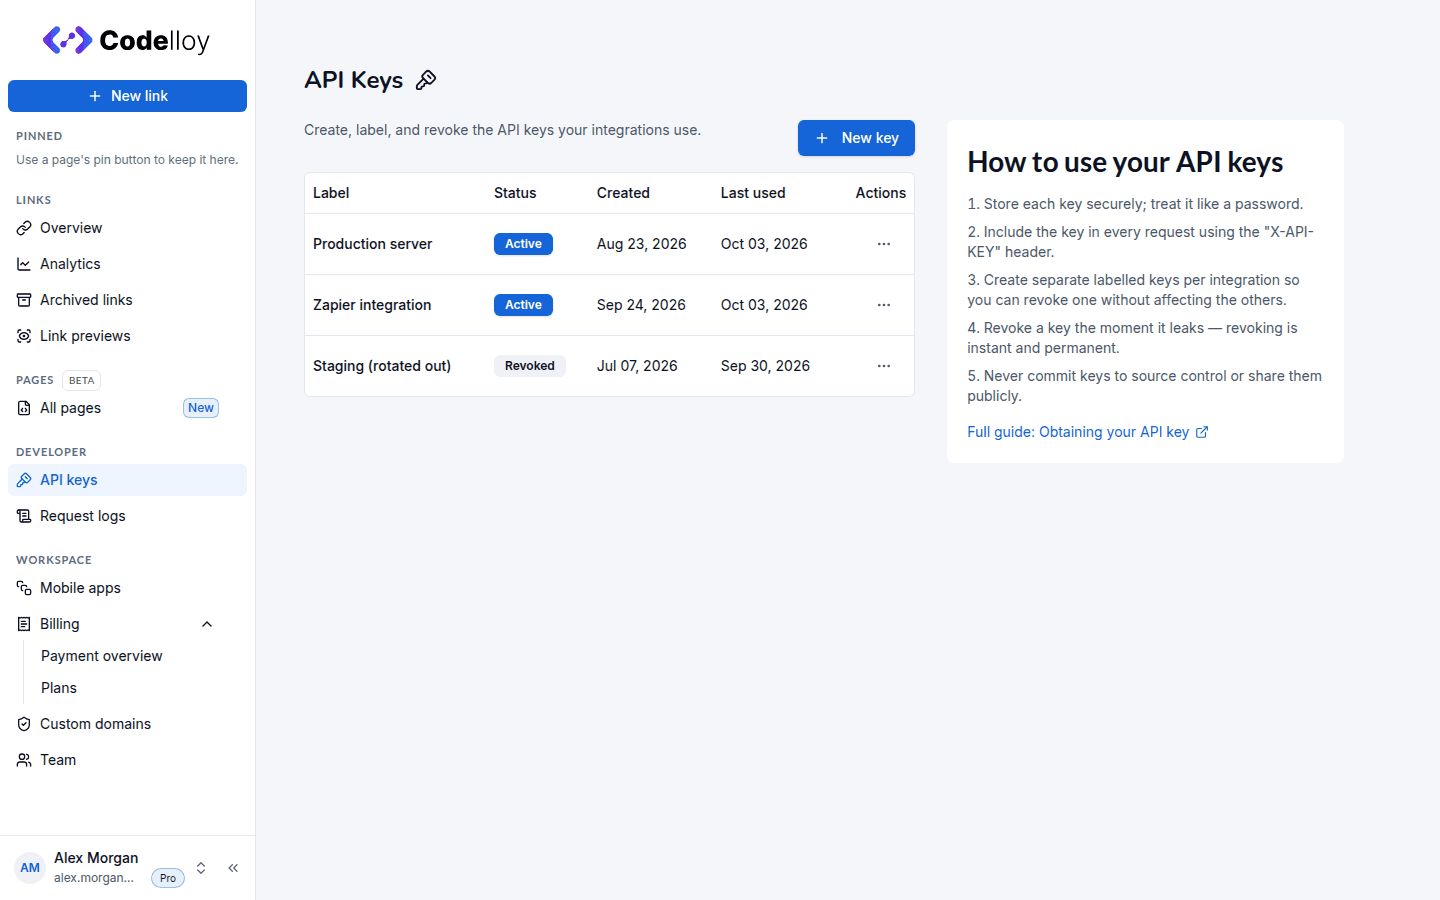The image size is (1440, 900).
Task: Go to Plans under Billing
Action: 59,688
